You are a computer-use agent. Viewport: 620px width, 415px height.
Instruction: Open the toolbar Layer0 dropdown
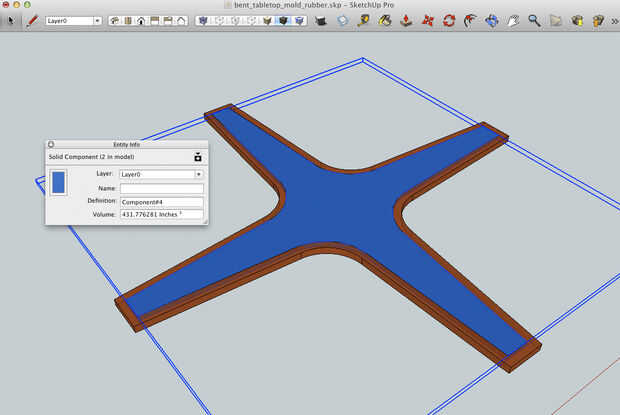pos(73,20)
